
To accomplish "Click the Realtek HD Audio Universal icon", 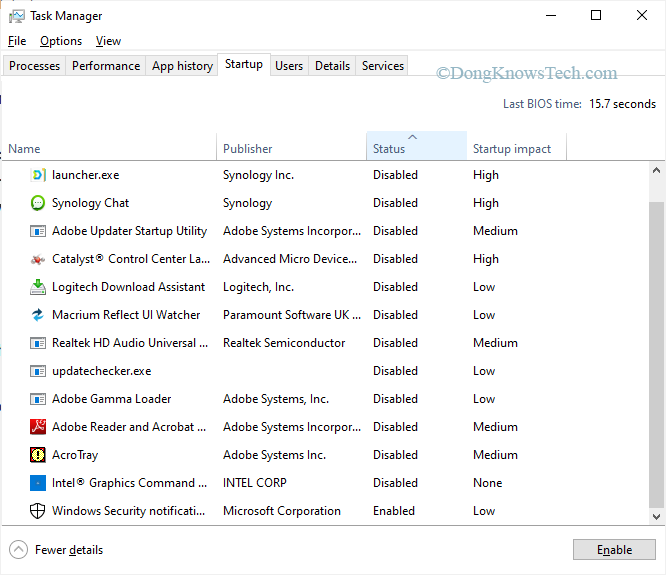I will click(x=38, y=343).
